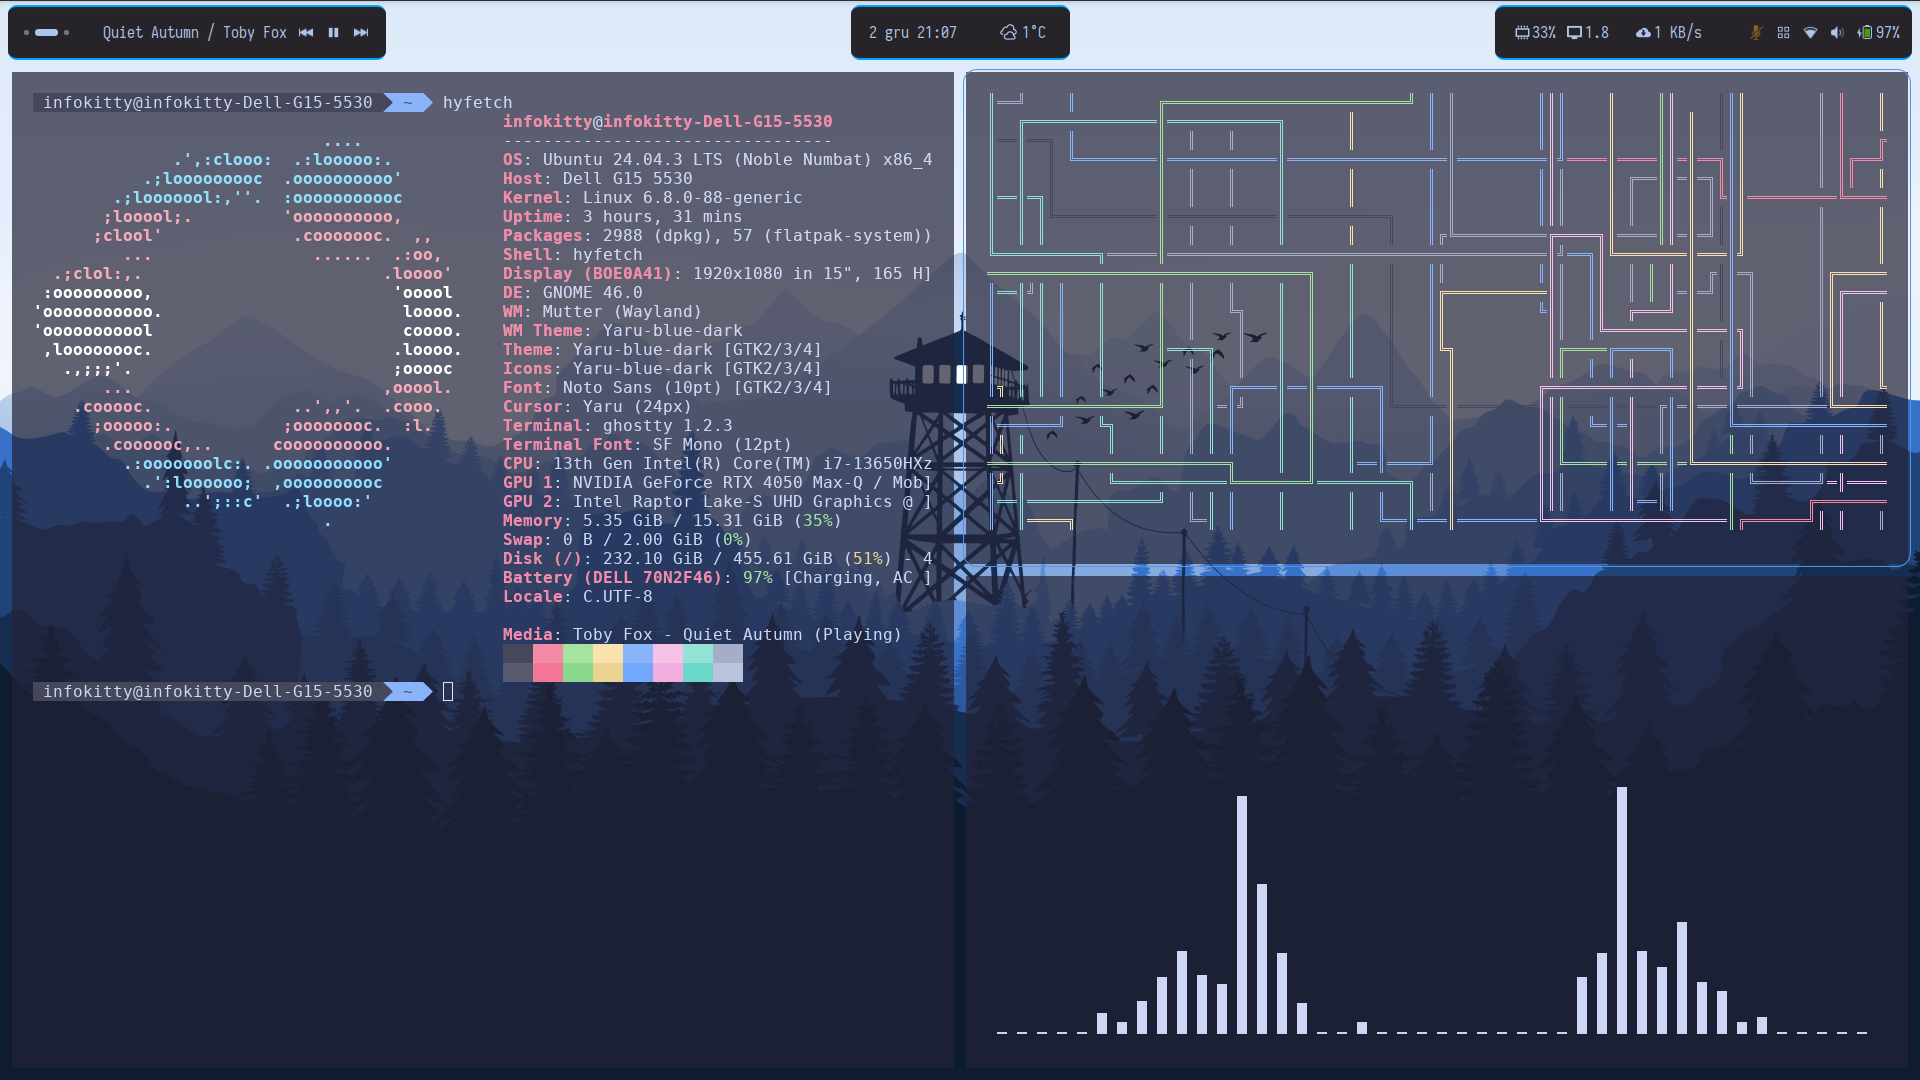Open the date and clock 2 gru 21:07
This screenshot has width=1920, height=1080.
click(912, 32)
